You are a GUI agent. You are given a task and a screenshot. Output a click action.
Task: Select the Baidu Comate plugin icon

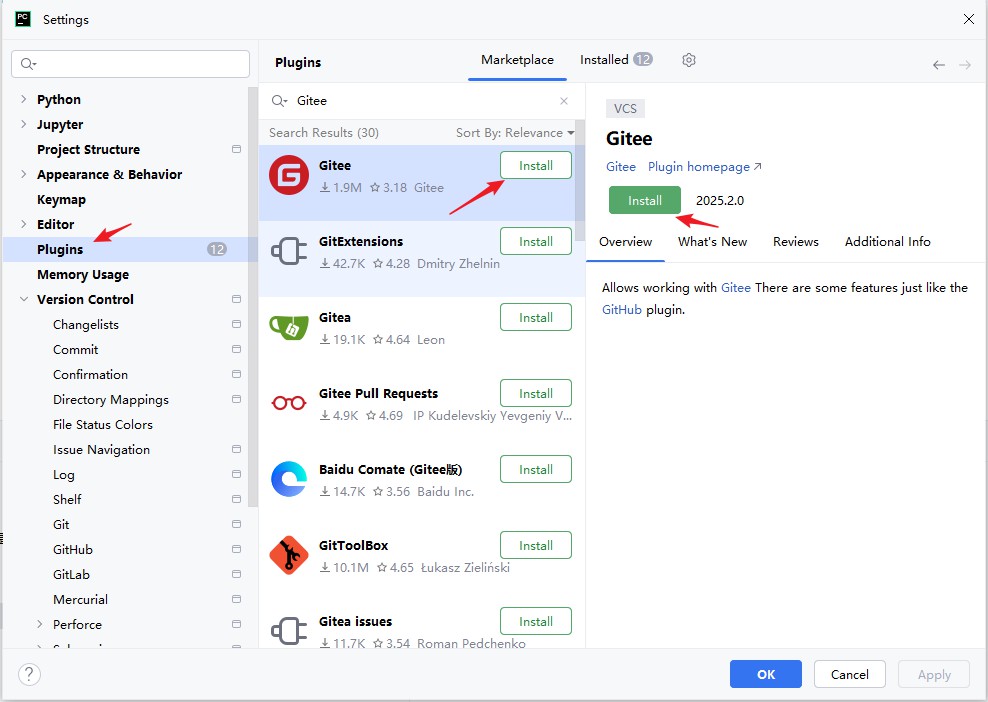click(x=289, y=479)
